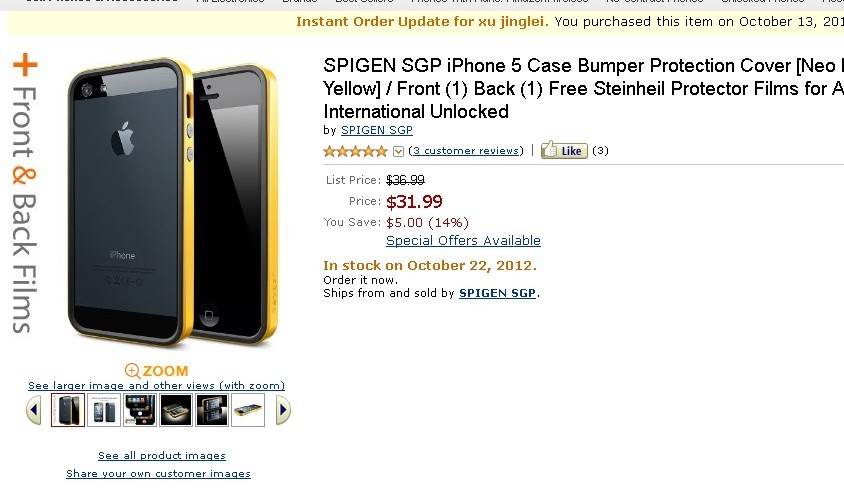Click the main iPhone 5 bumper product image

click(x=172, y=202)
